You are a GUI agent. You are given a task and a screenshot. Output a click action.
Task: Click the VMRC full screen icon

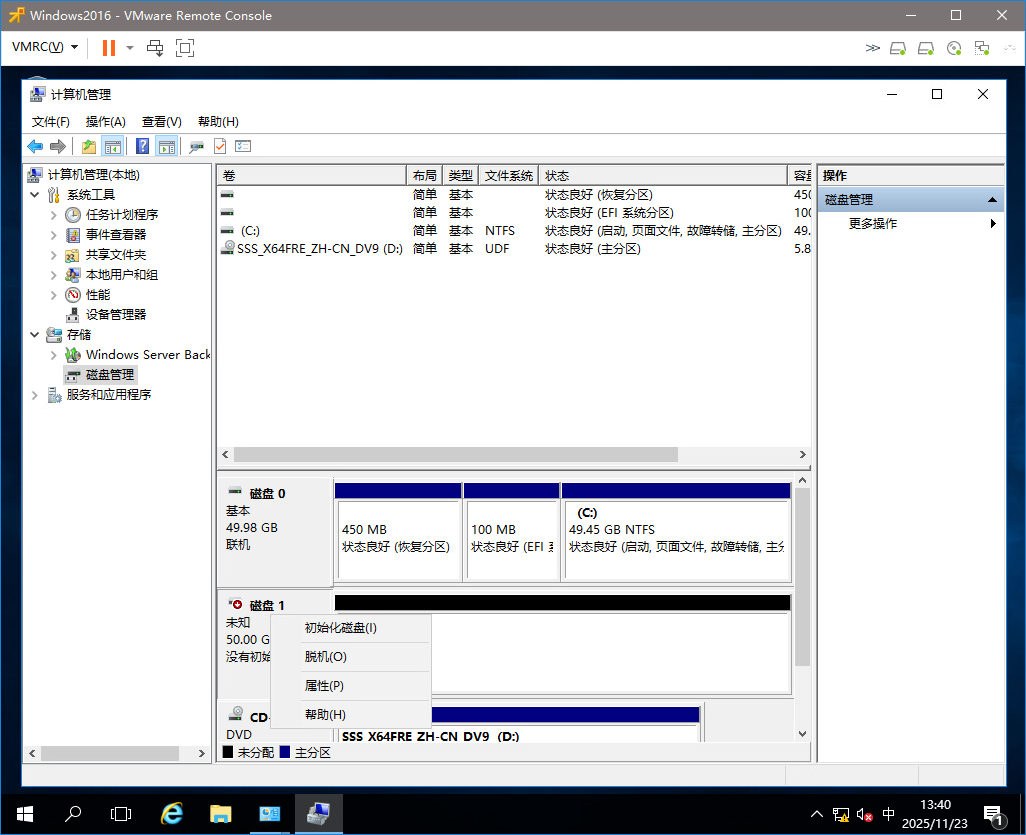pos(185,48)
